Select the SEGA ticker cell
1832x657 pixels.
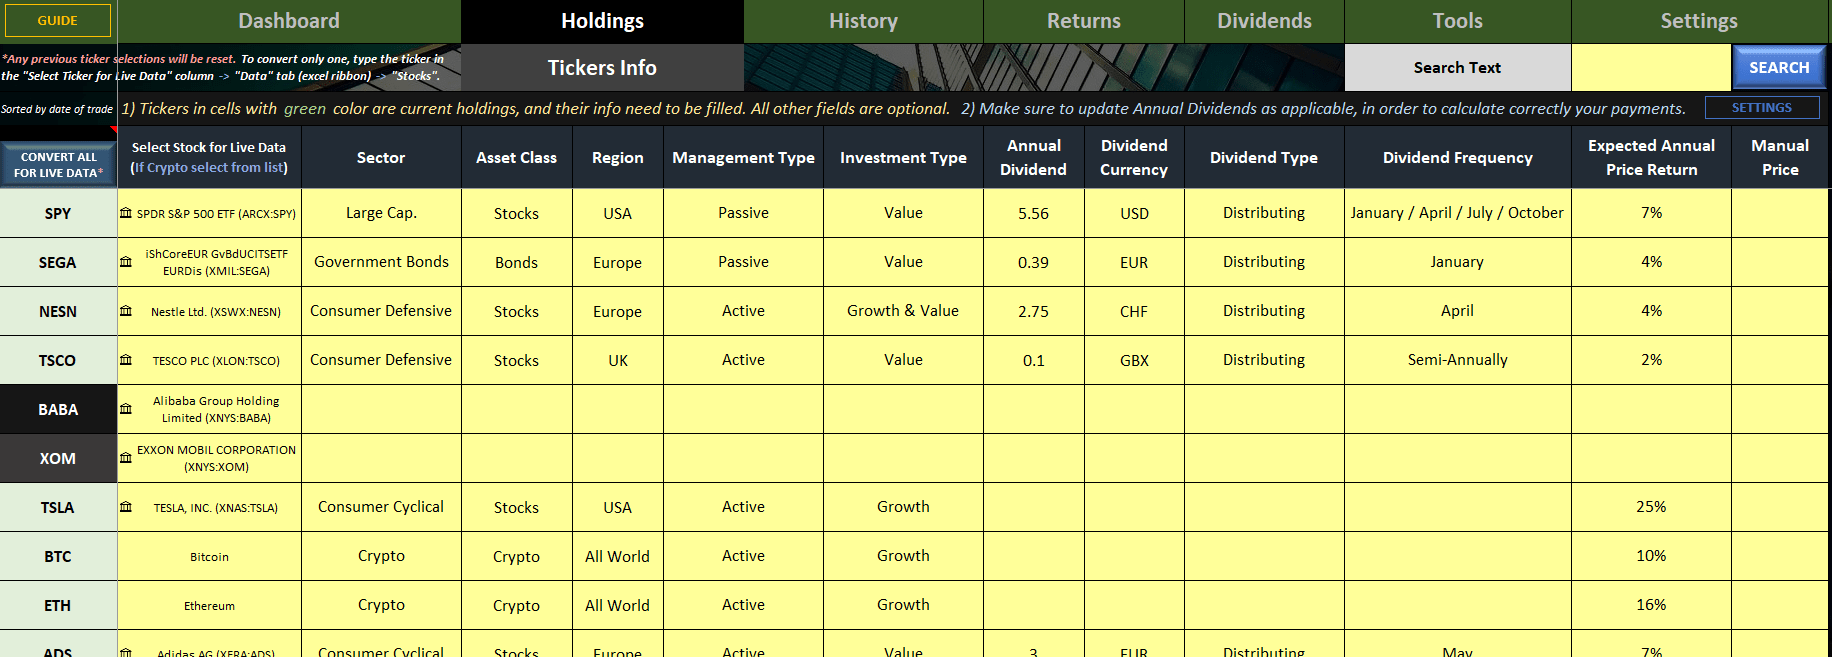[x=58, y=262]
